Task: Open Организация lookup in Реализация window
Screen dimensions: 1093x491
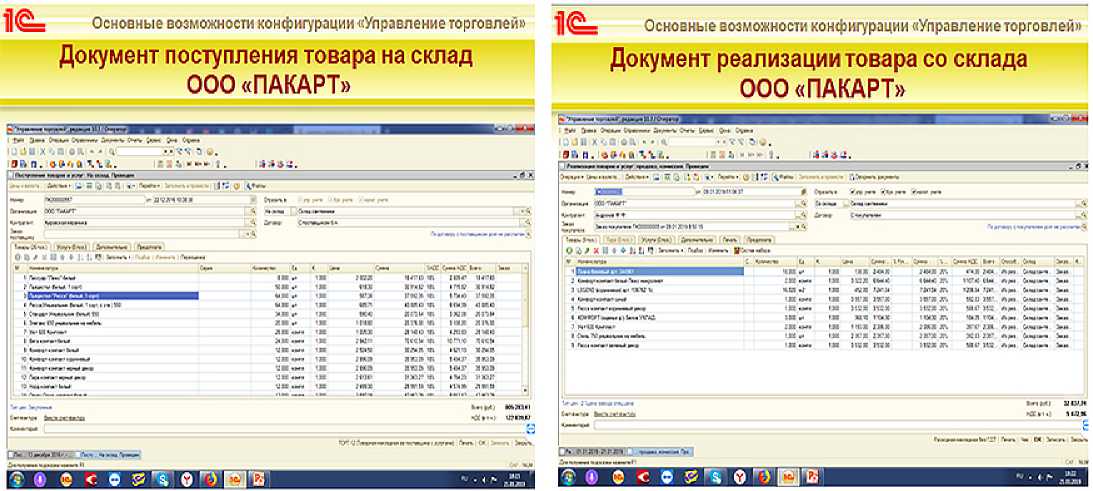Action: [x=804, y=204]
